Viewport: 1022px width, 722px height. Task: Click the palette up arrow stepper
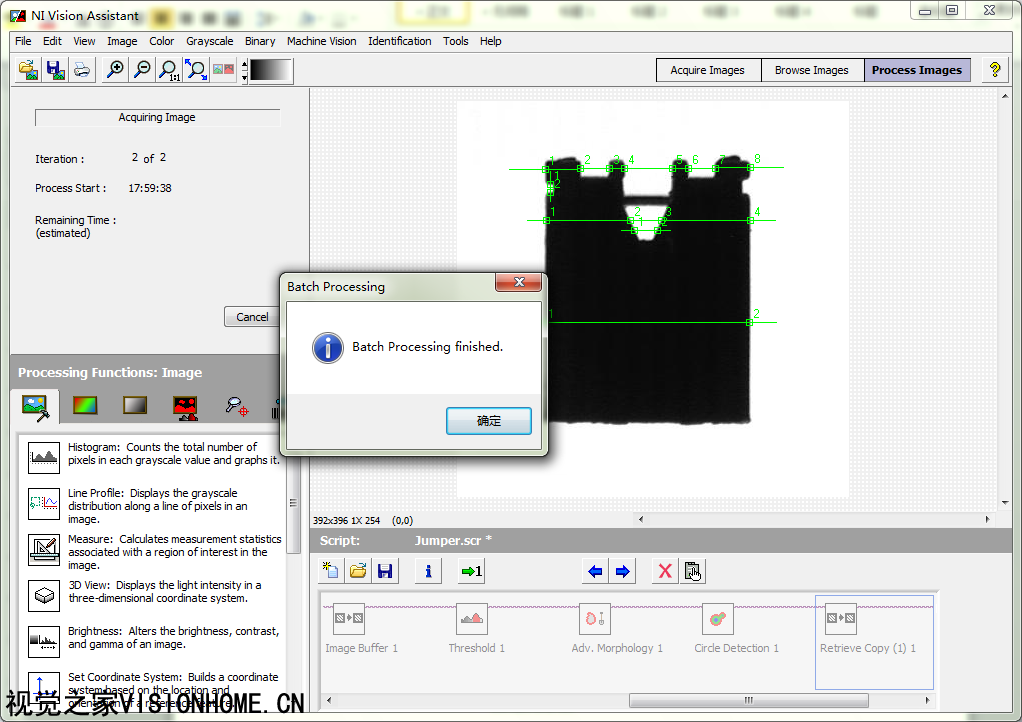(243, 65)
